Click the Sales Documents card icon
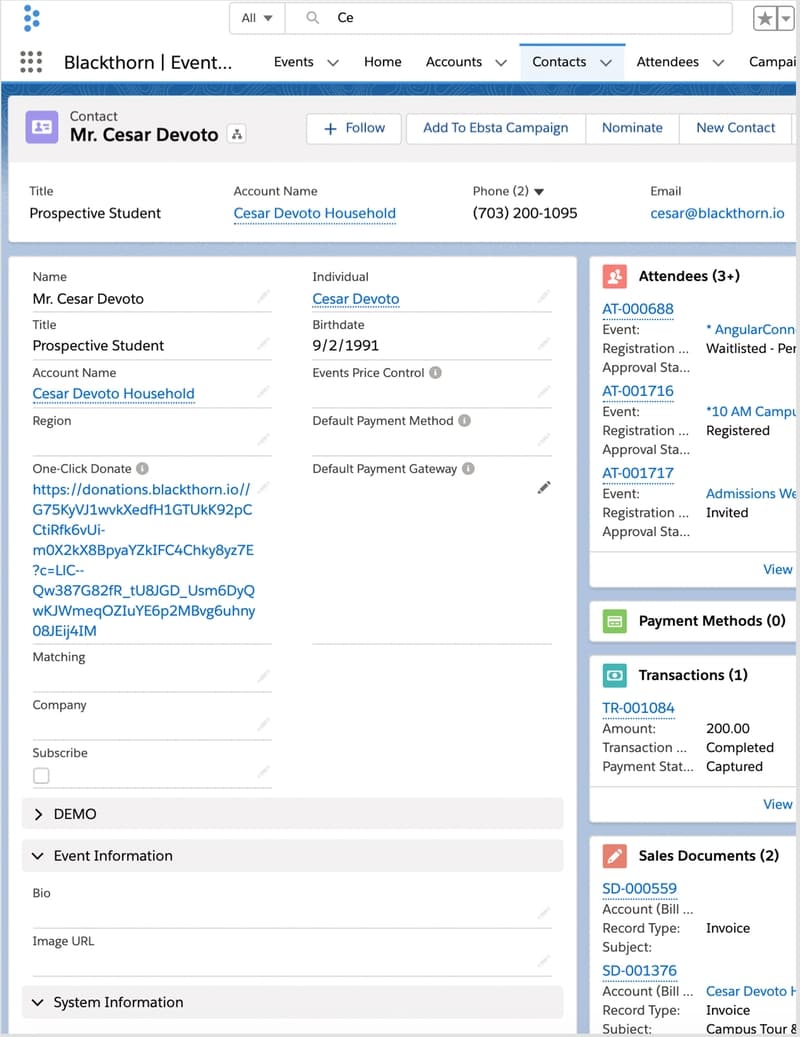 pos(614,856)
